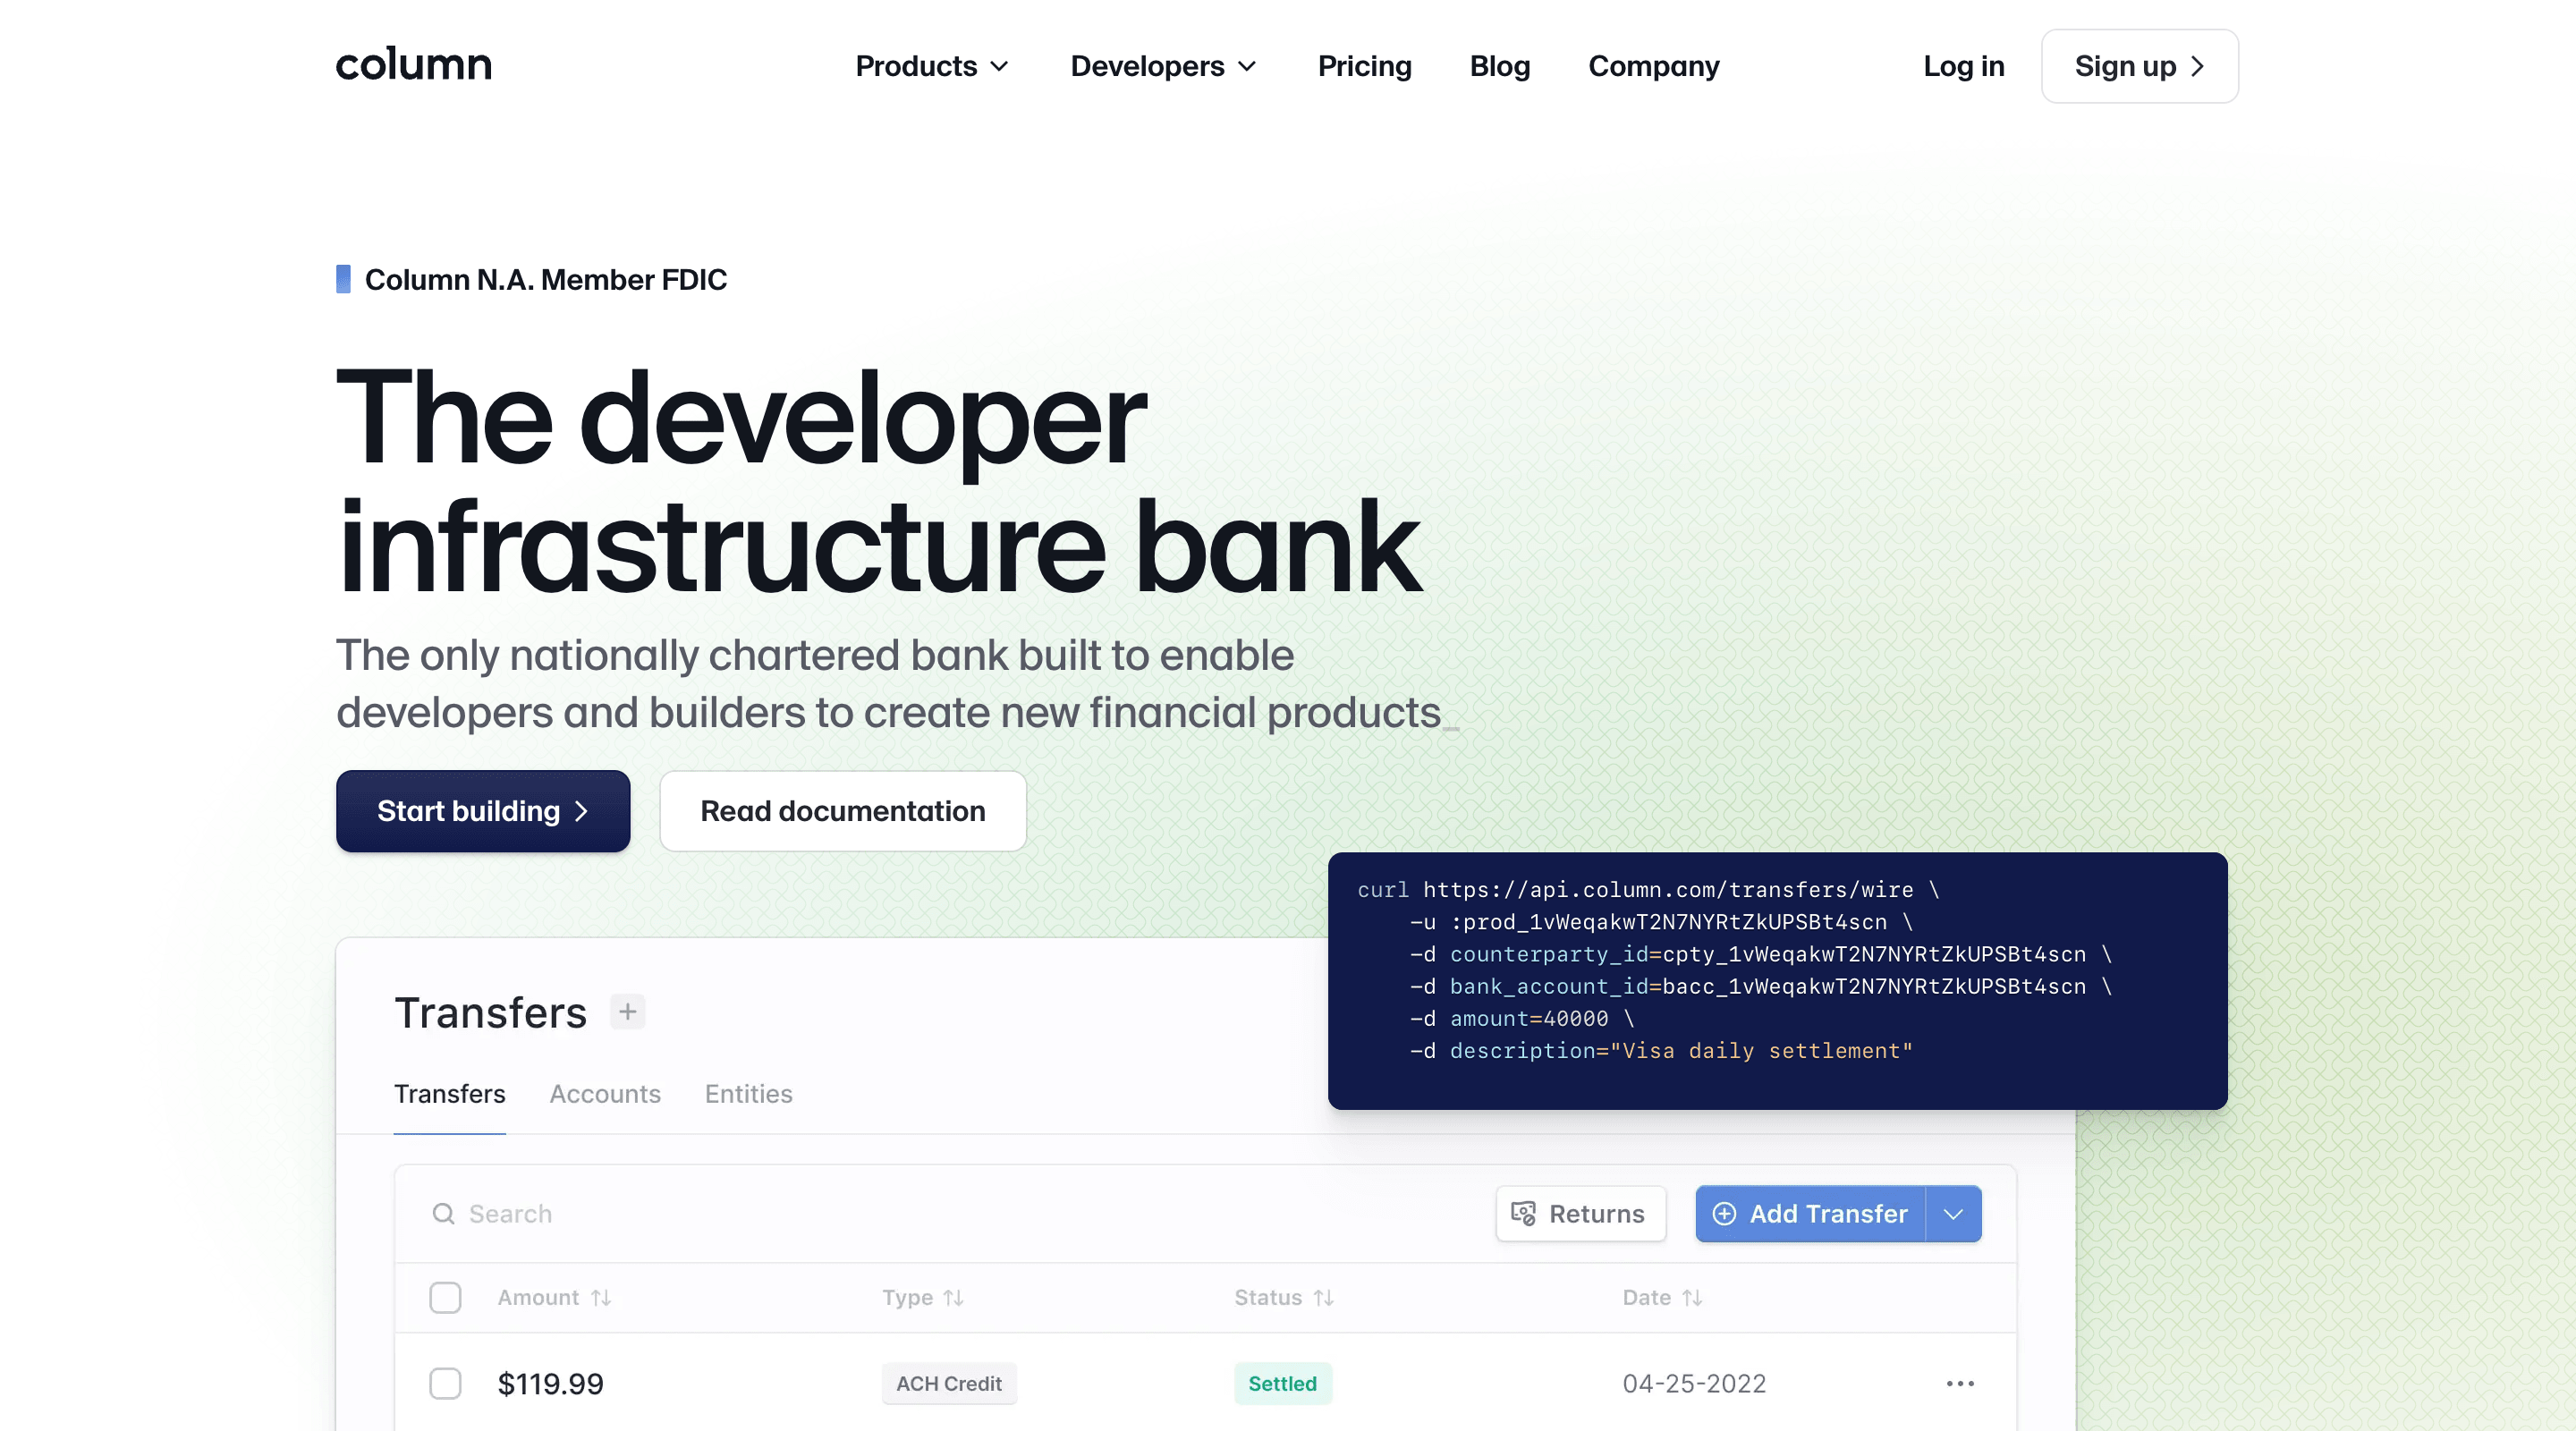2576x1431 pixels.
Task: Expand the Products dropdown menu
Action: (x=932, y=65)
